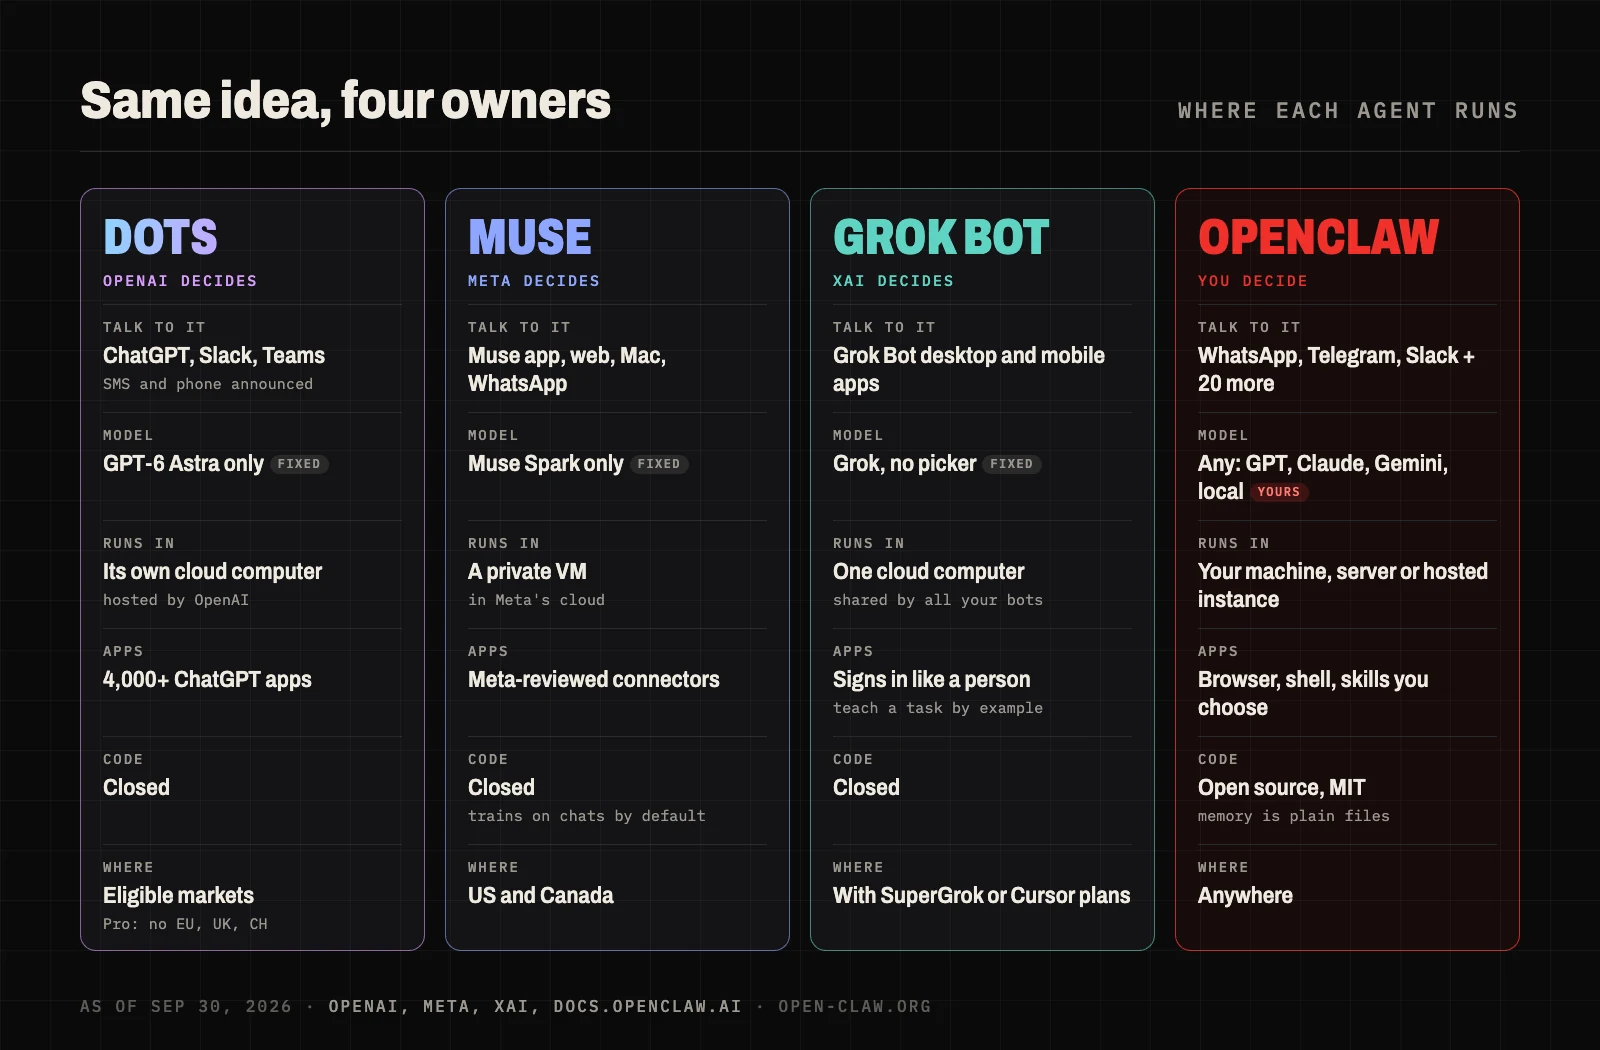Click 'Closed' in the MUSE card

(501, 788)
